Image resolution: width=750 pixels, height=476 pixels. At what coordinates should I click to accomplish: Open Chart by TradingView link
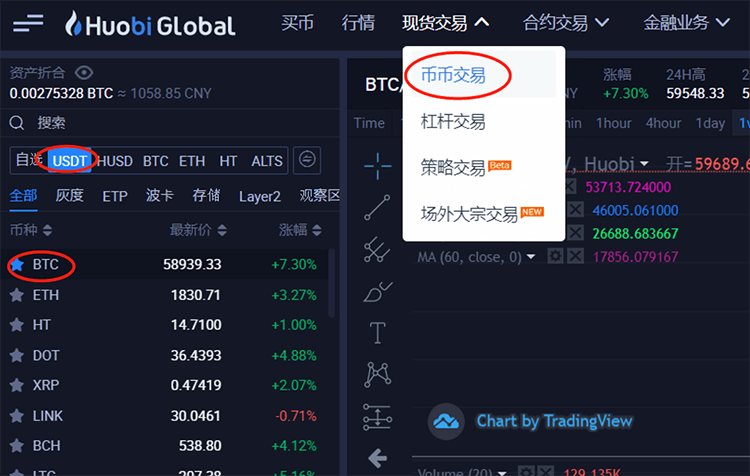[554, 421]
